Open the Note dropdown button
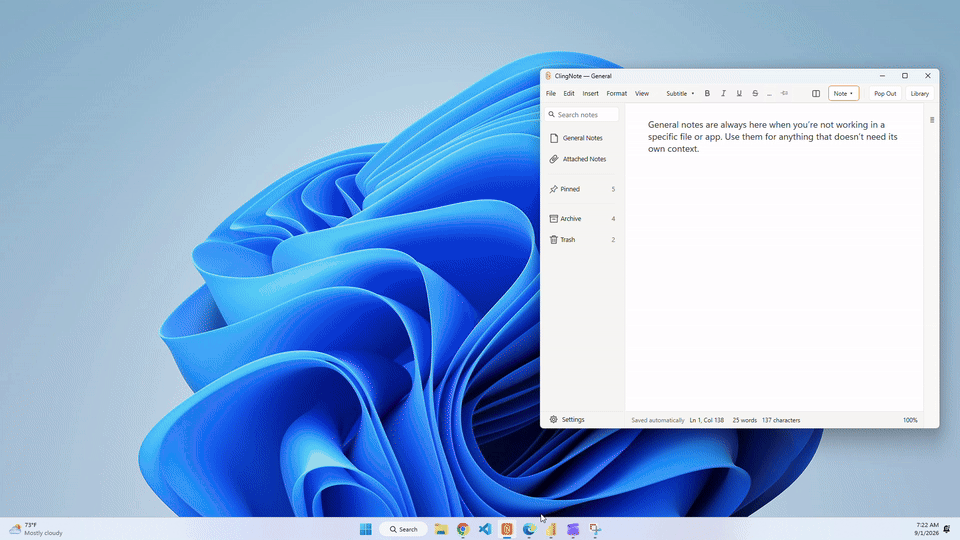Image resolution: width=960 pixels, height=540 pixels. (x=844, y=94)
